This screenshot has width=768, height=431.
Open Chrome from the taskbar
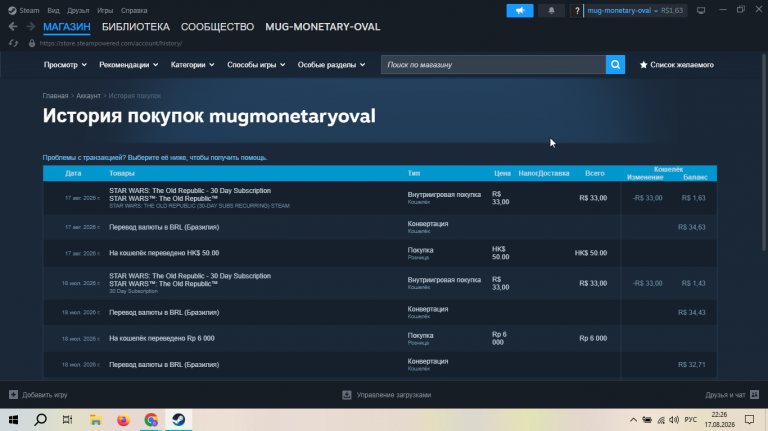click(x=151, y=420)
